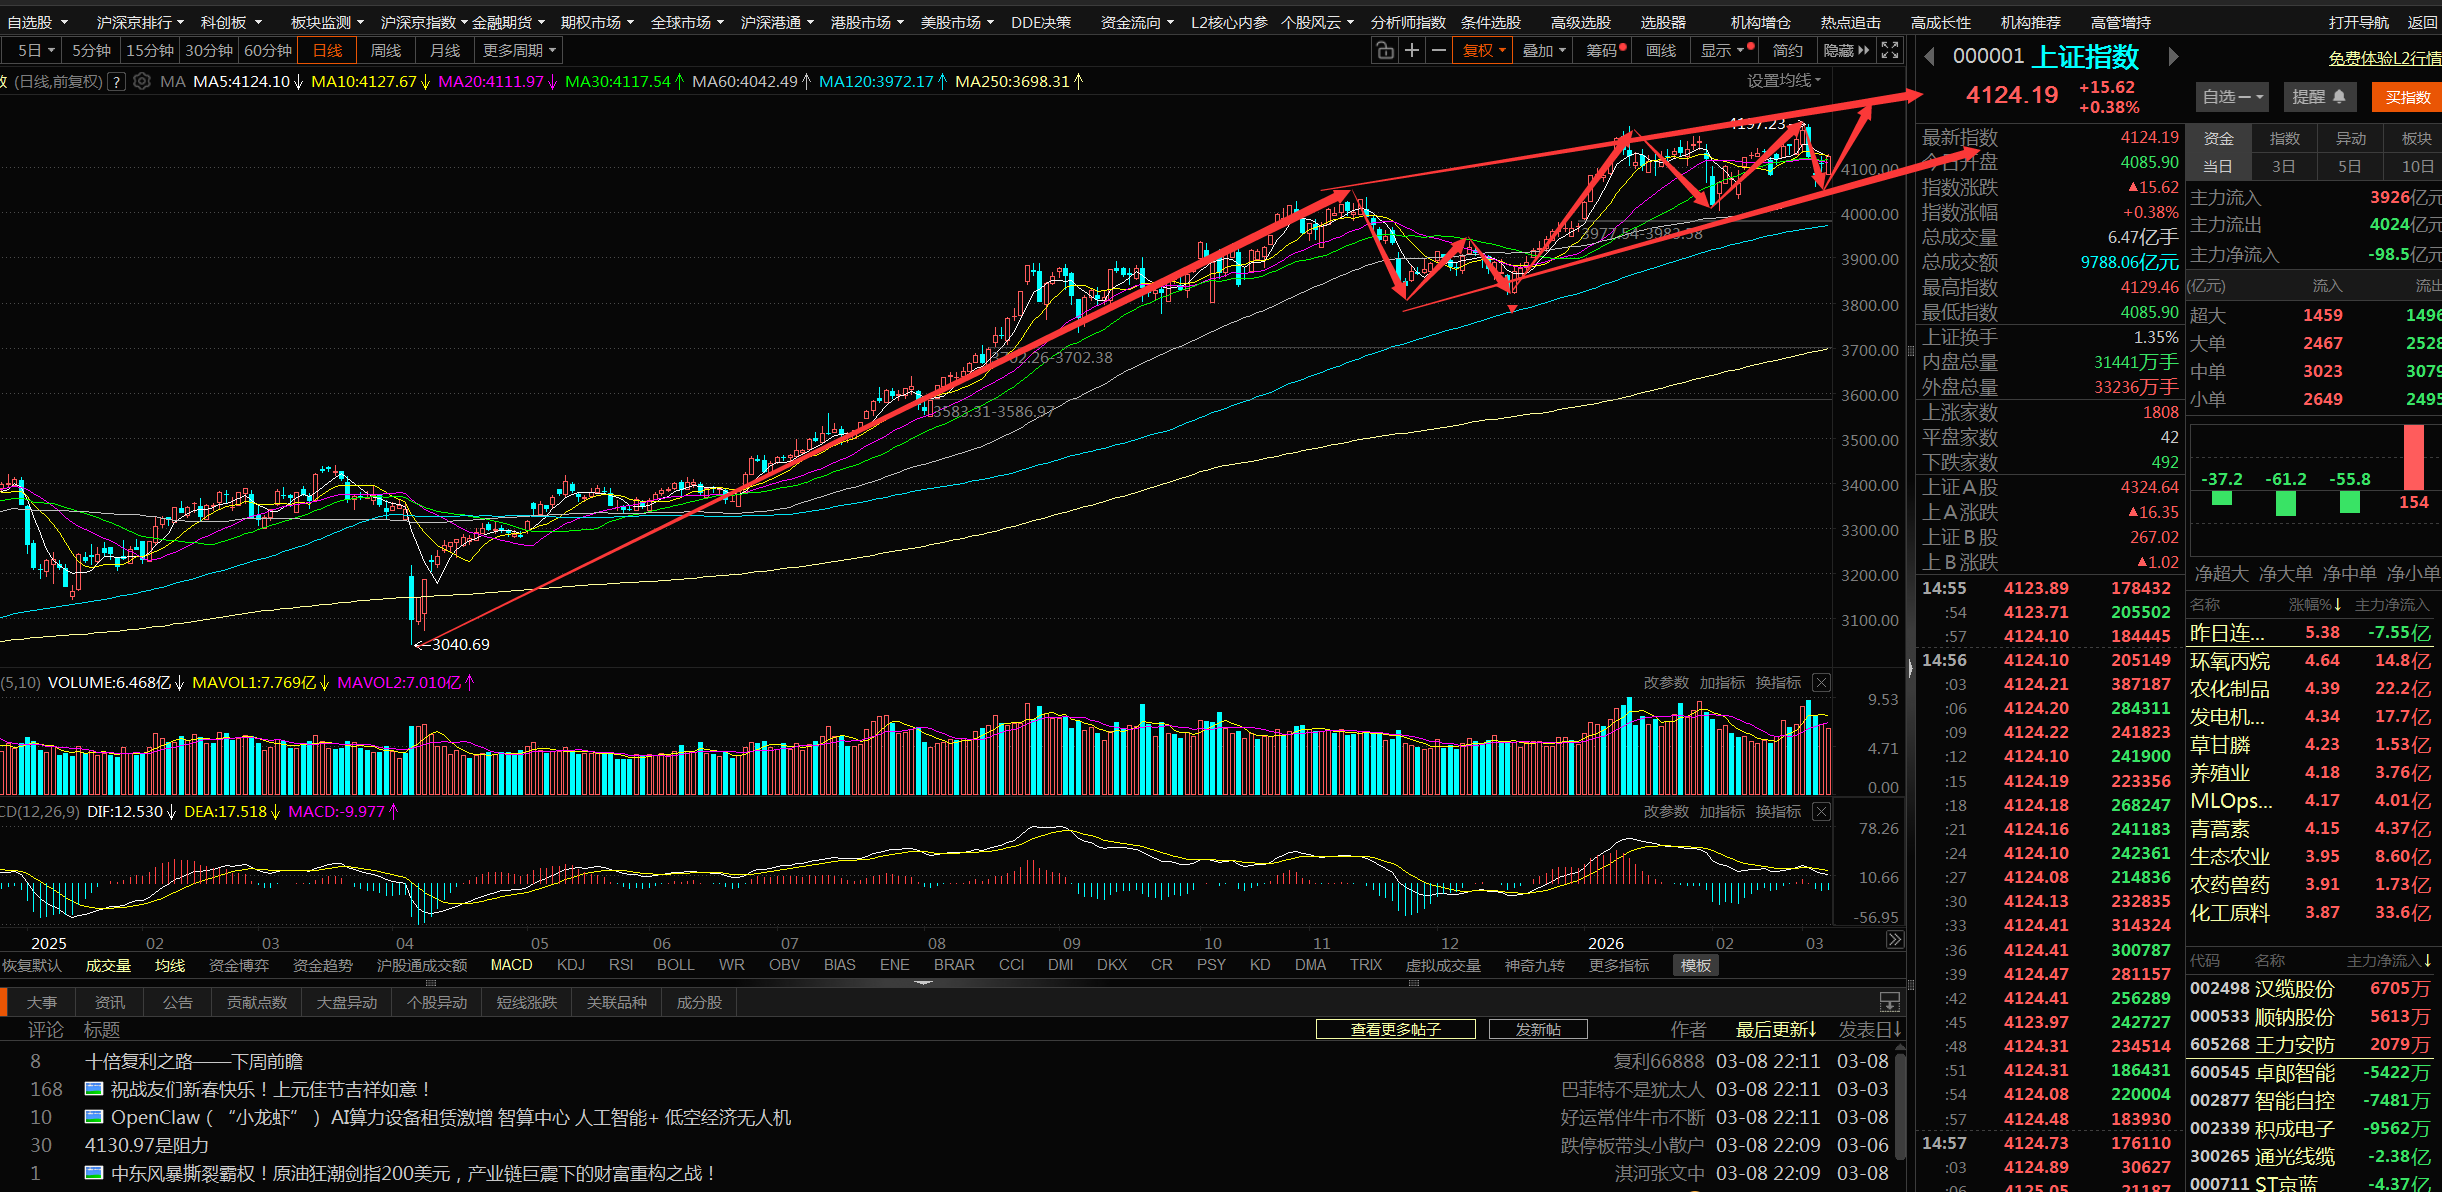This screenshot has height=1192, width=2442.
Task: Click the 买指数 buy index button
Action: pos(2407,97)
